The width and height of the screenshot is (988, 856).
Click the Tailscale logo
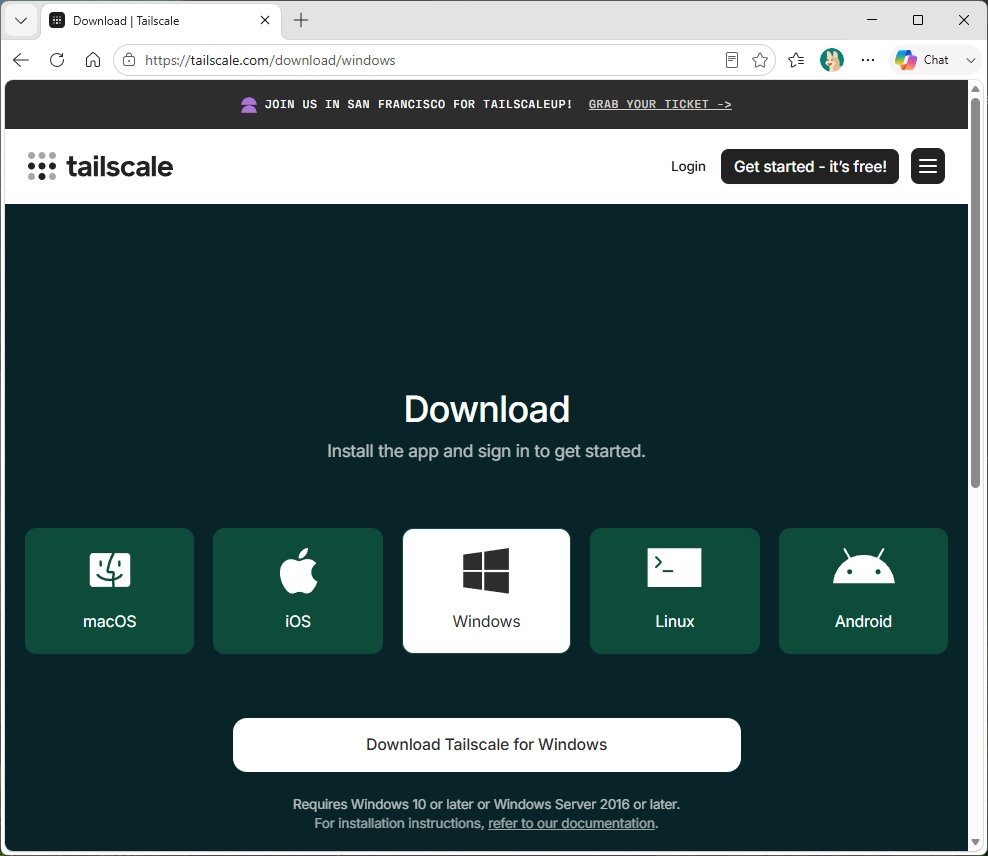point(100,166)
